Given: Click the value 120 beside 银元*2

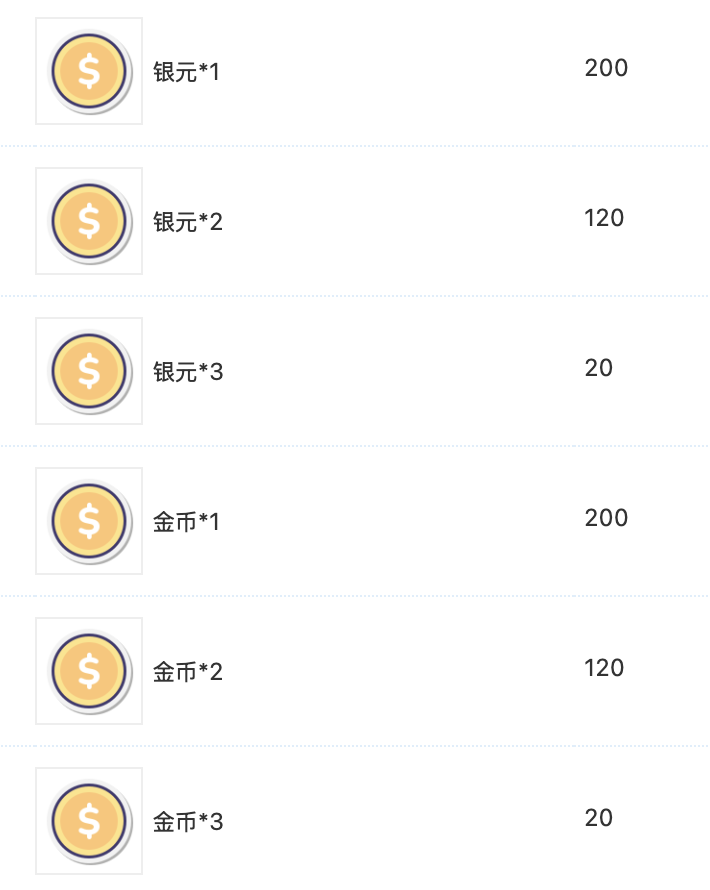Looking at the screenshot, I should (602, 218).
